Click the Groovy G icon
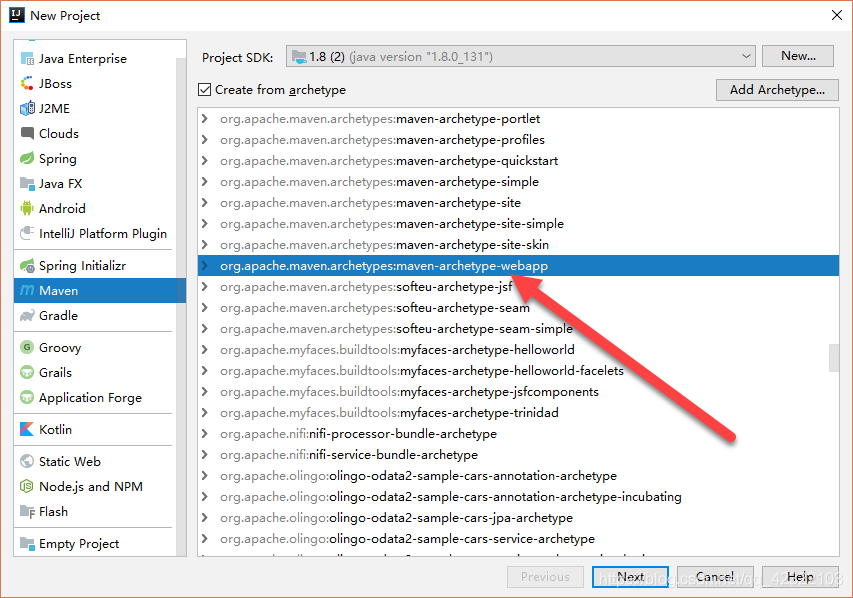The height and width of the screenshot is (598, 853). (x=27, y=347)
